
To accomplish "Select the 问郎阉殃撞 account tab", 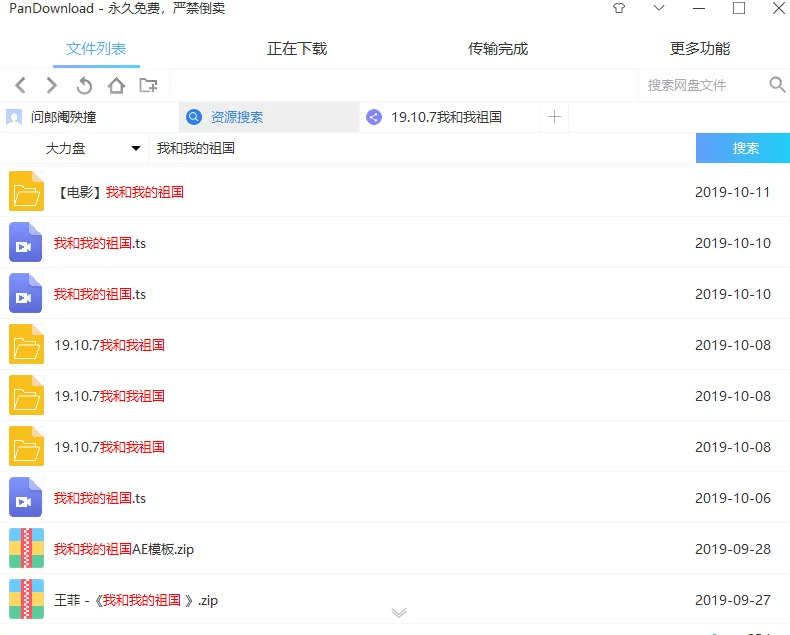I will 90,117.
